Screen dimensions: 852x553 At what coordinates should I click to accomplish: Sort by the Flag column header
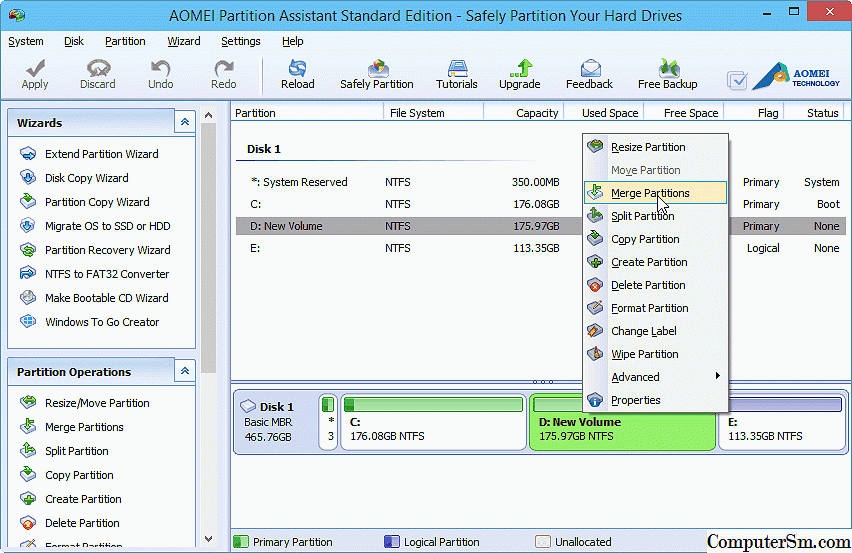coord(754,113)
